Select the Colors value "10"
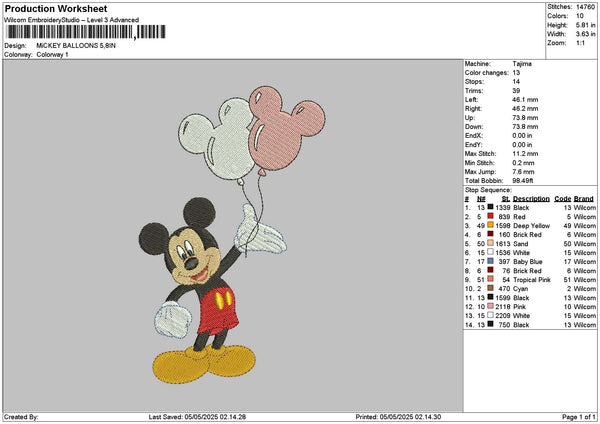This screenshot has height=424, width=600. coord(580,16)
